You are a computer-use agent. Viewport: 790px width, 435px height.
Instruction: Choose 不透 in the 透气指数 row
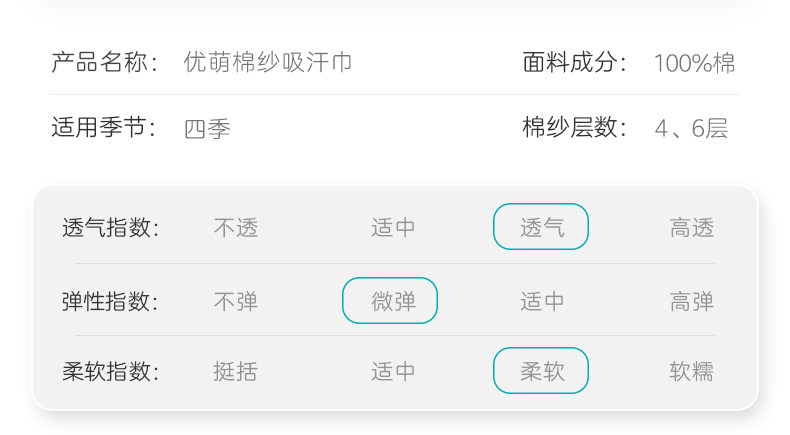tap(236, 228)
